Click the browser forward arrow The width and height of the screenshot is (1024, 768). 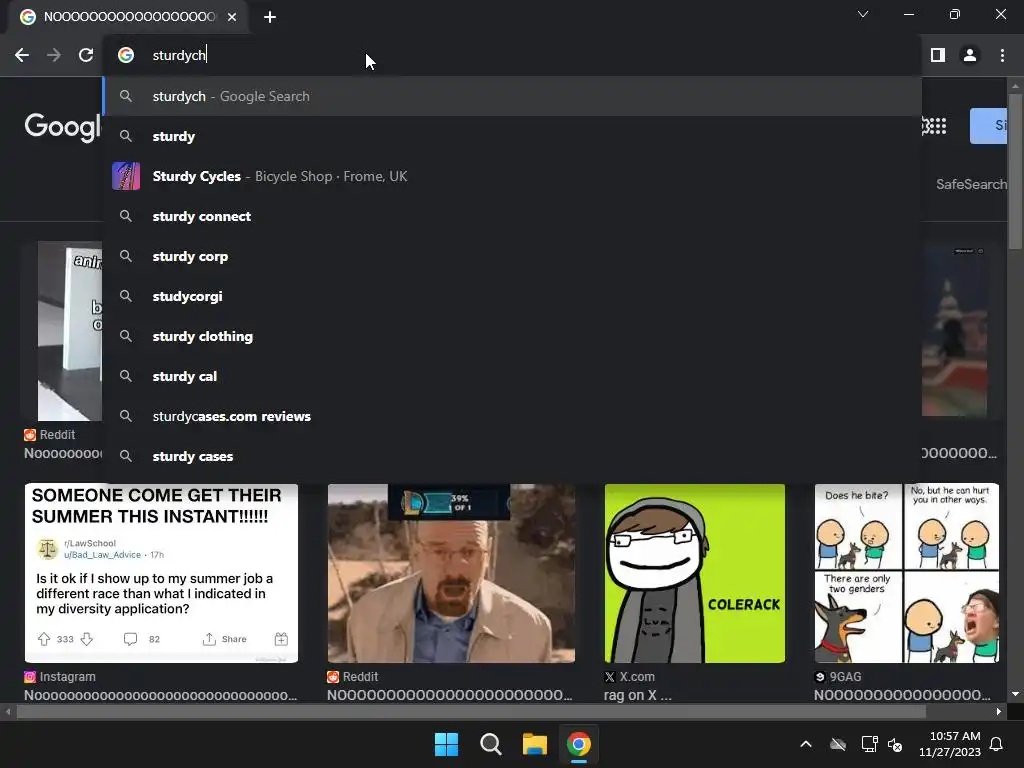(x=54, y=56)
